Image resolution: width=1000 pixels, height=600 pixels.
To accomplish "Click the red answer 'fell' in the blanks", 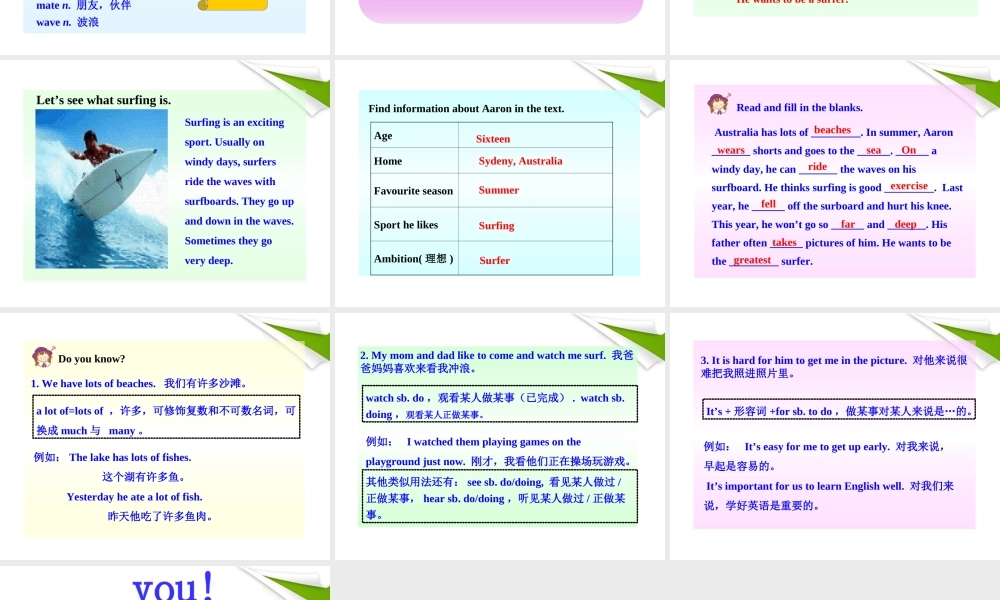I will pos(768,203).
